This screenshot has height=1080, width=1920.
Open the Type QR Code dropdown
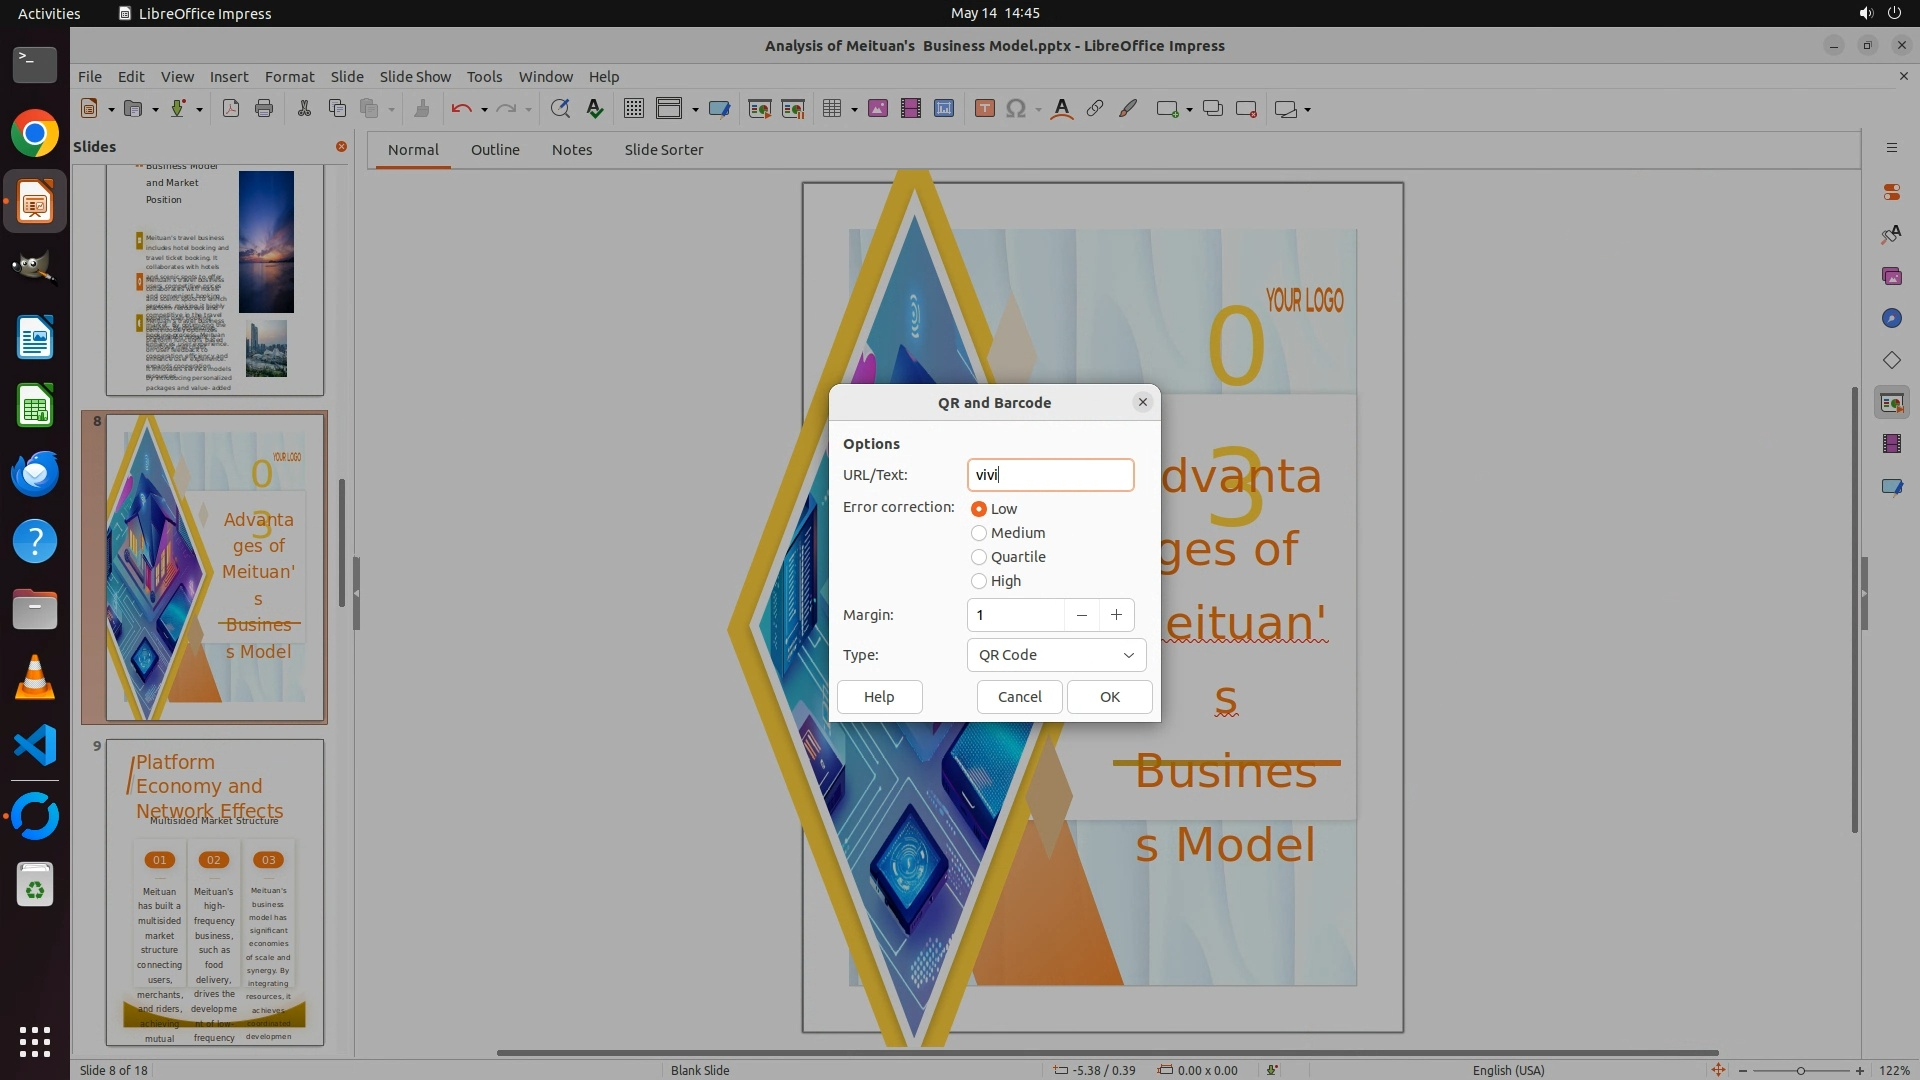[x=1056, y=655]
